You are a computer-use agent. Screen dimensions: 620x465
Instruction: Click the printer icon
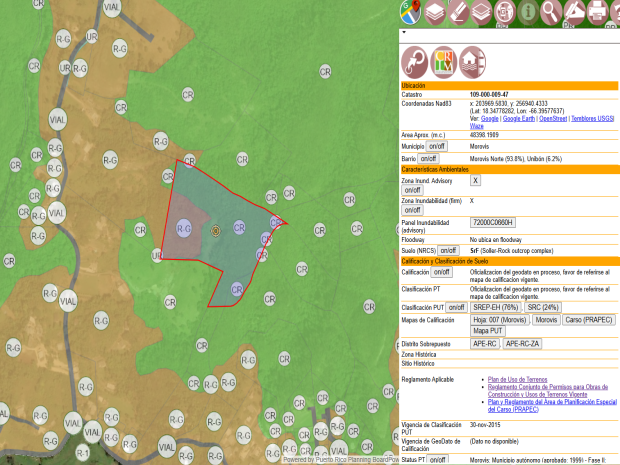(599, 11)
